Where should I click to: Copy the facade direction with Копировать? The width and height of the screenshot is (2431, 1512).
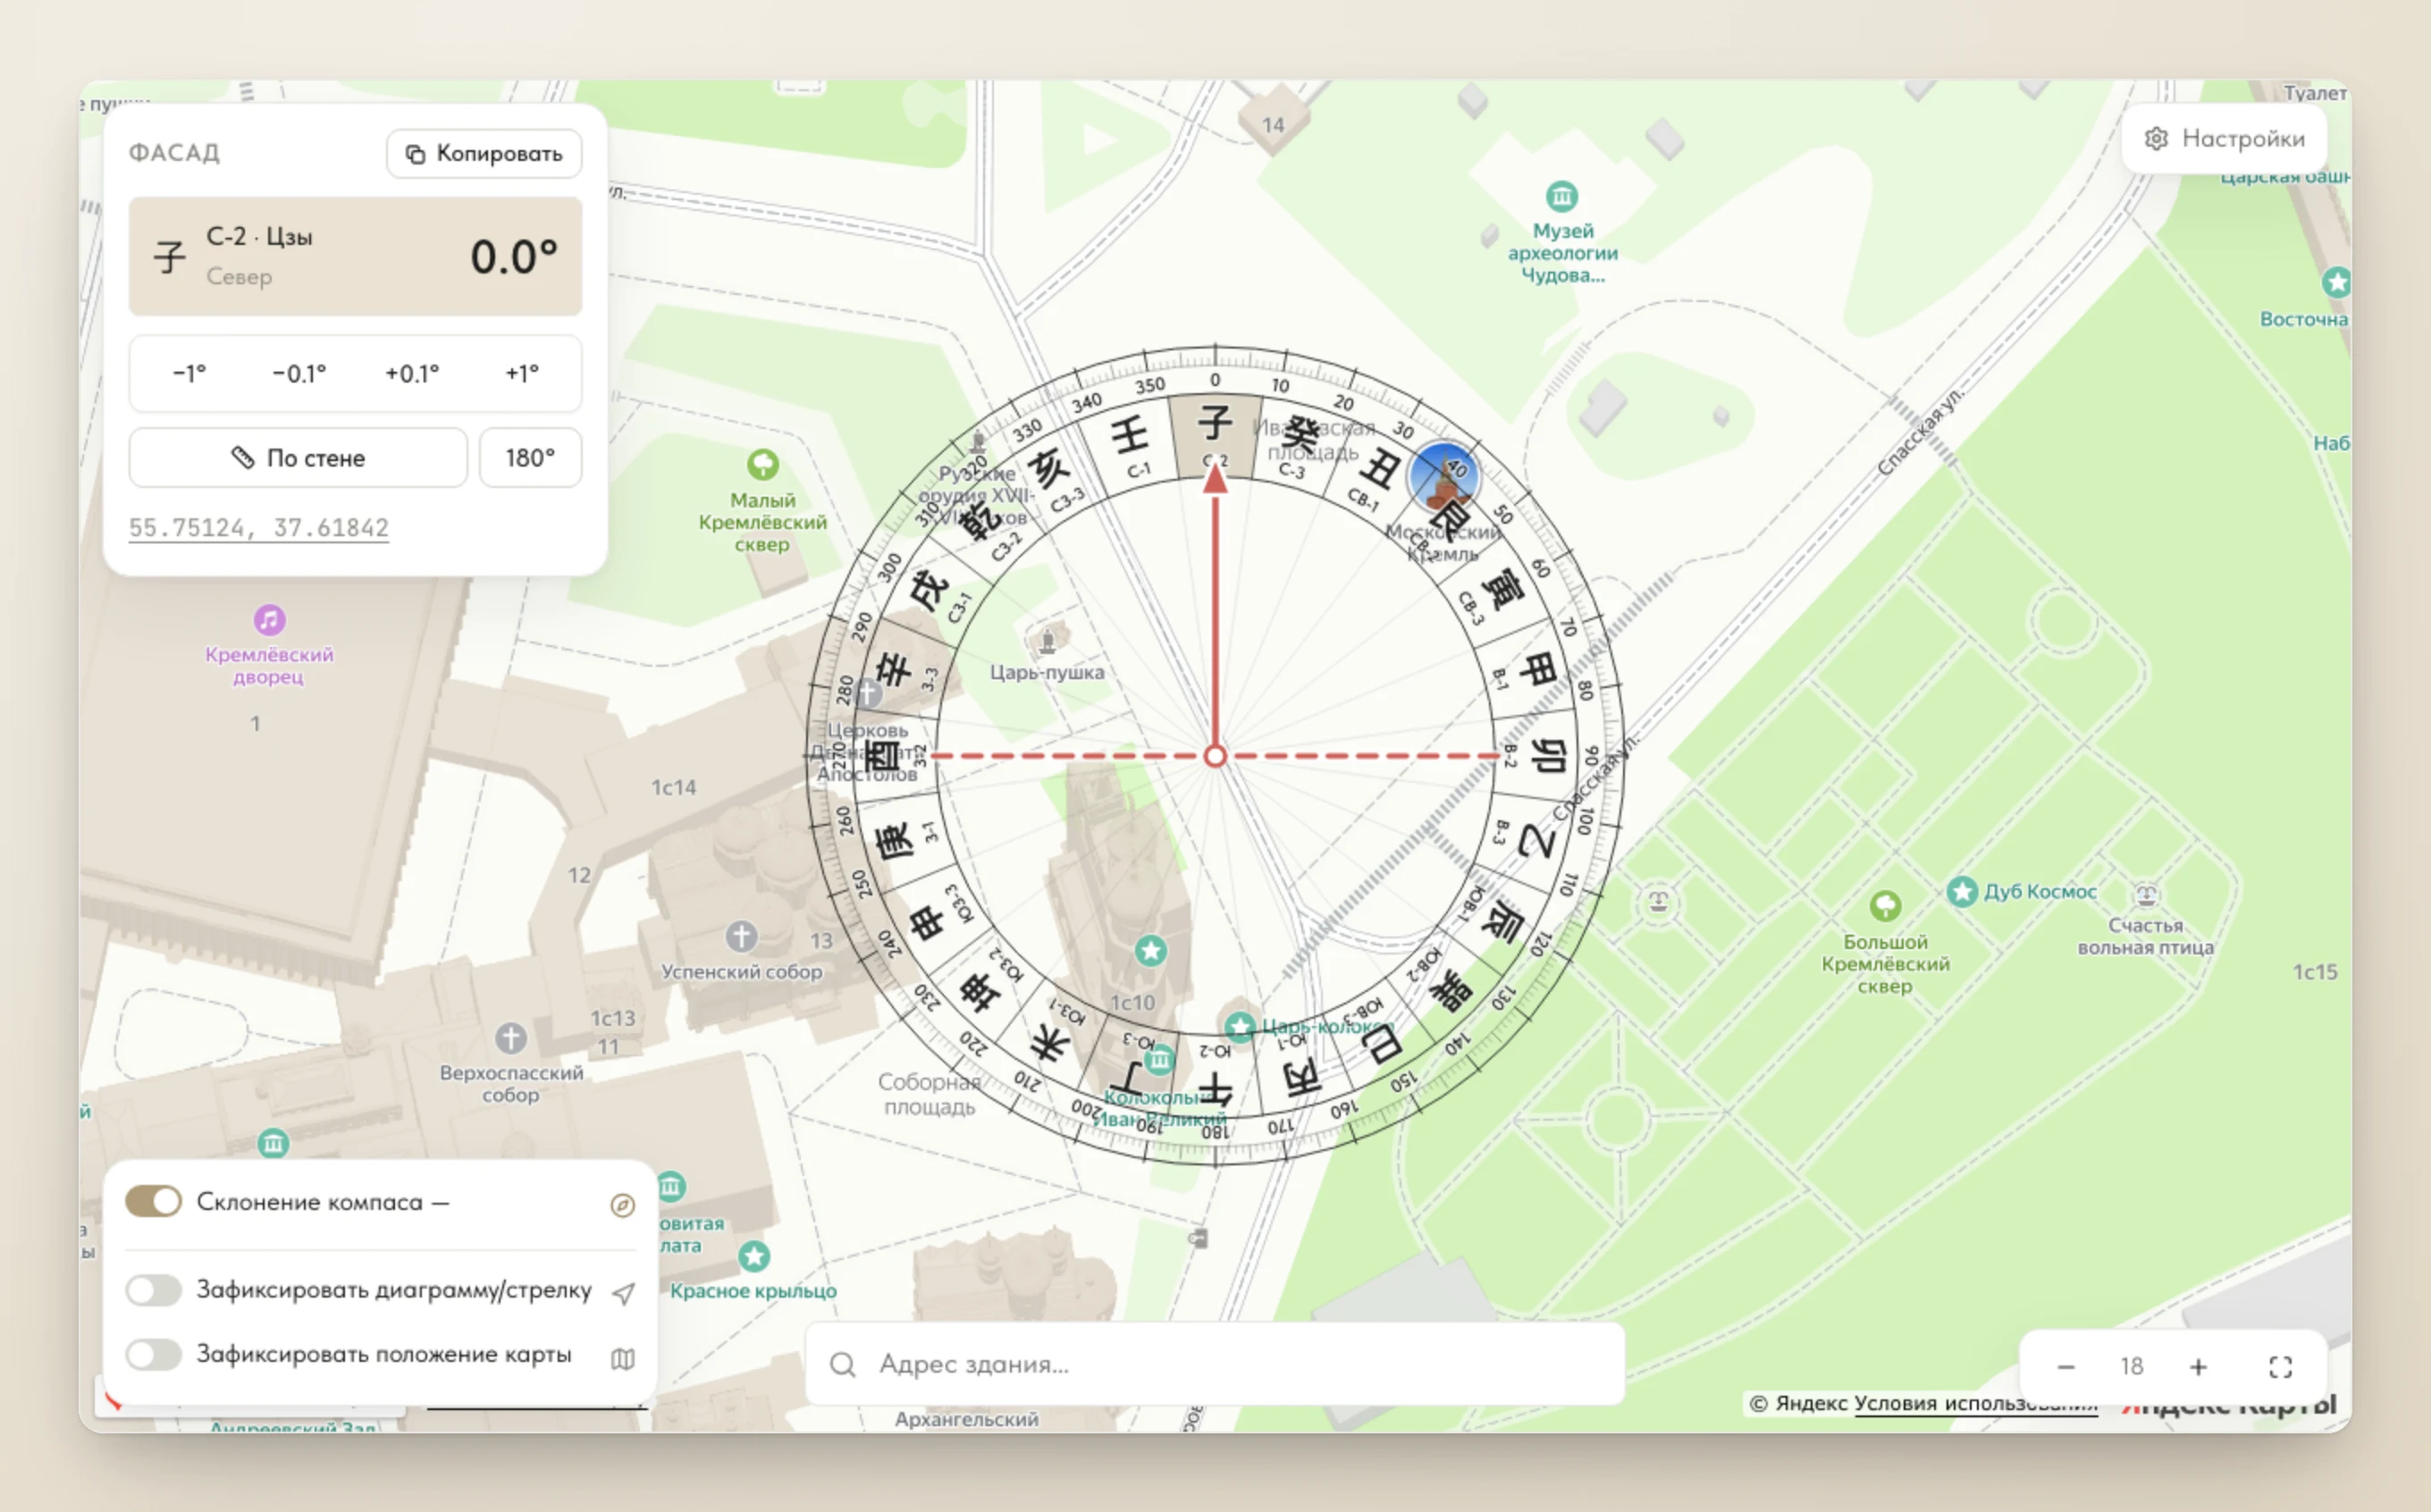(484, 154)
